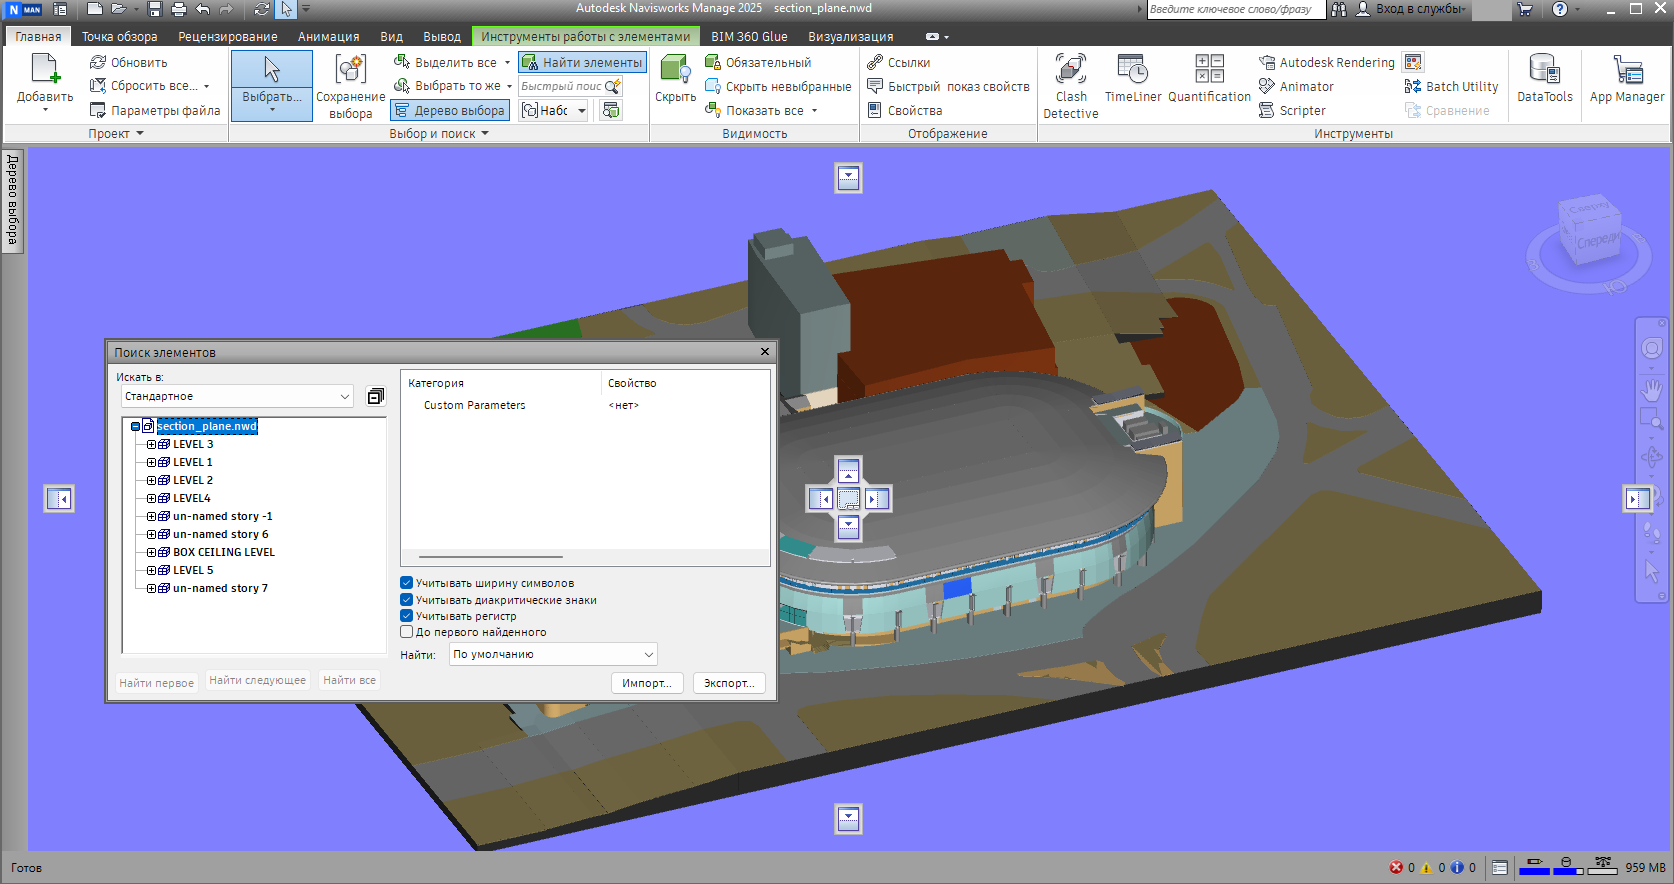
Task: Expand the Add (Добавить) dropdown arrow
Action: click(x=45, y=109)
